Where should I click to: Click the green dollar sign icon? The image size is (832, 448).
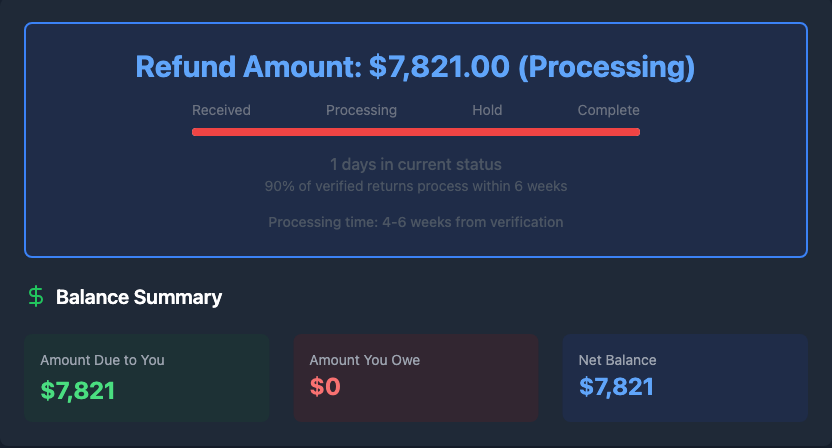36,297
